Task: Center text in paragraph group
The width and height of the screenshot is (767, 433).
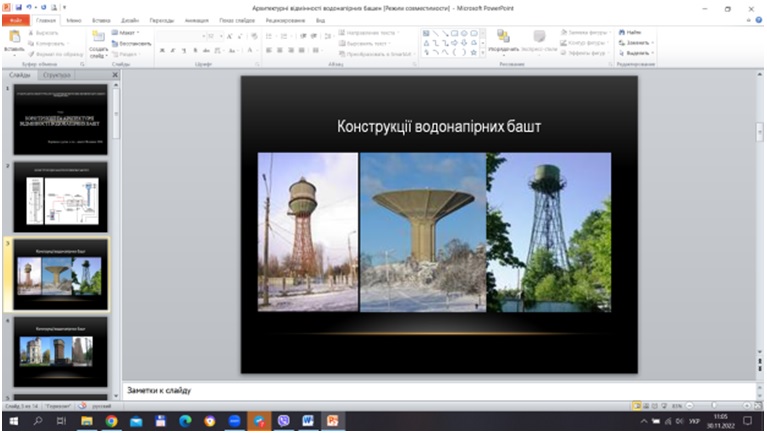Action: (280, 50)
